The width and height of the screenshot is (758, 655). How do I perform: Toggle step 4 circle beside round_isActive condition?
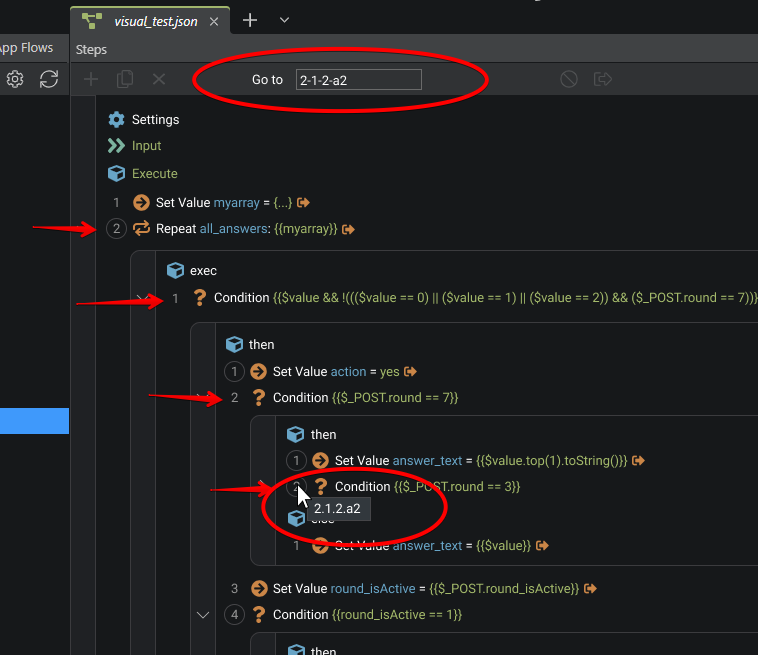click(x=234, y=614)
